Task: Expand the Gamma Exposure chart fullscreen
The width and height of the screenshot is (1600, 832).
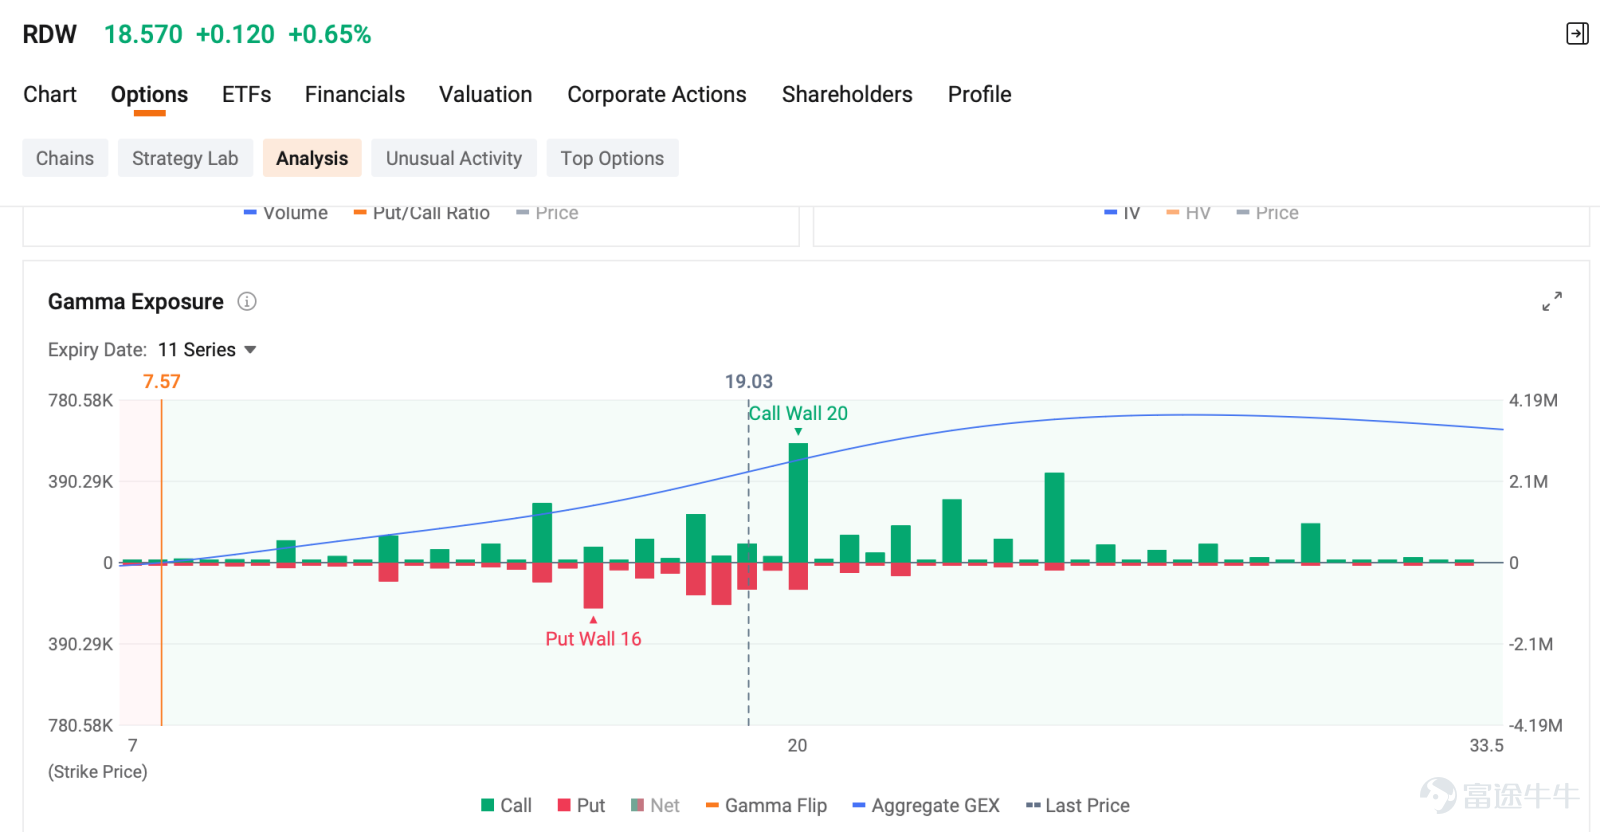Action: pyautogui.click(x=1552, y=301)
